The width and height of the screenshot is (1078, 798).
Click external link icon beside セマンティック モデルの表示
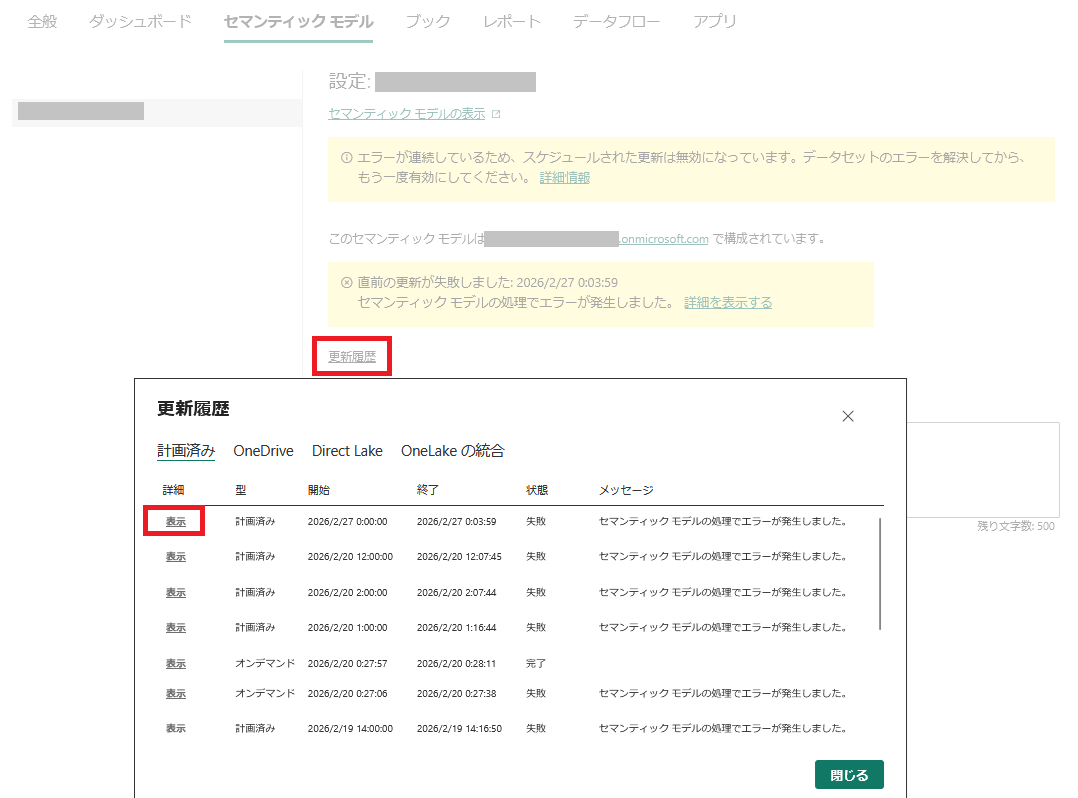(496, 114)
